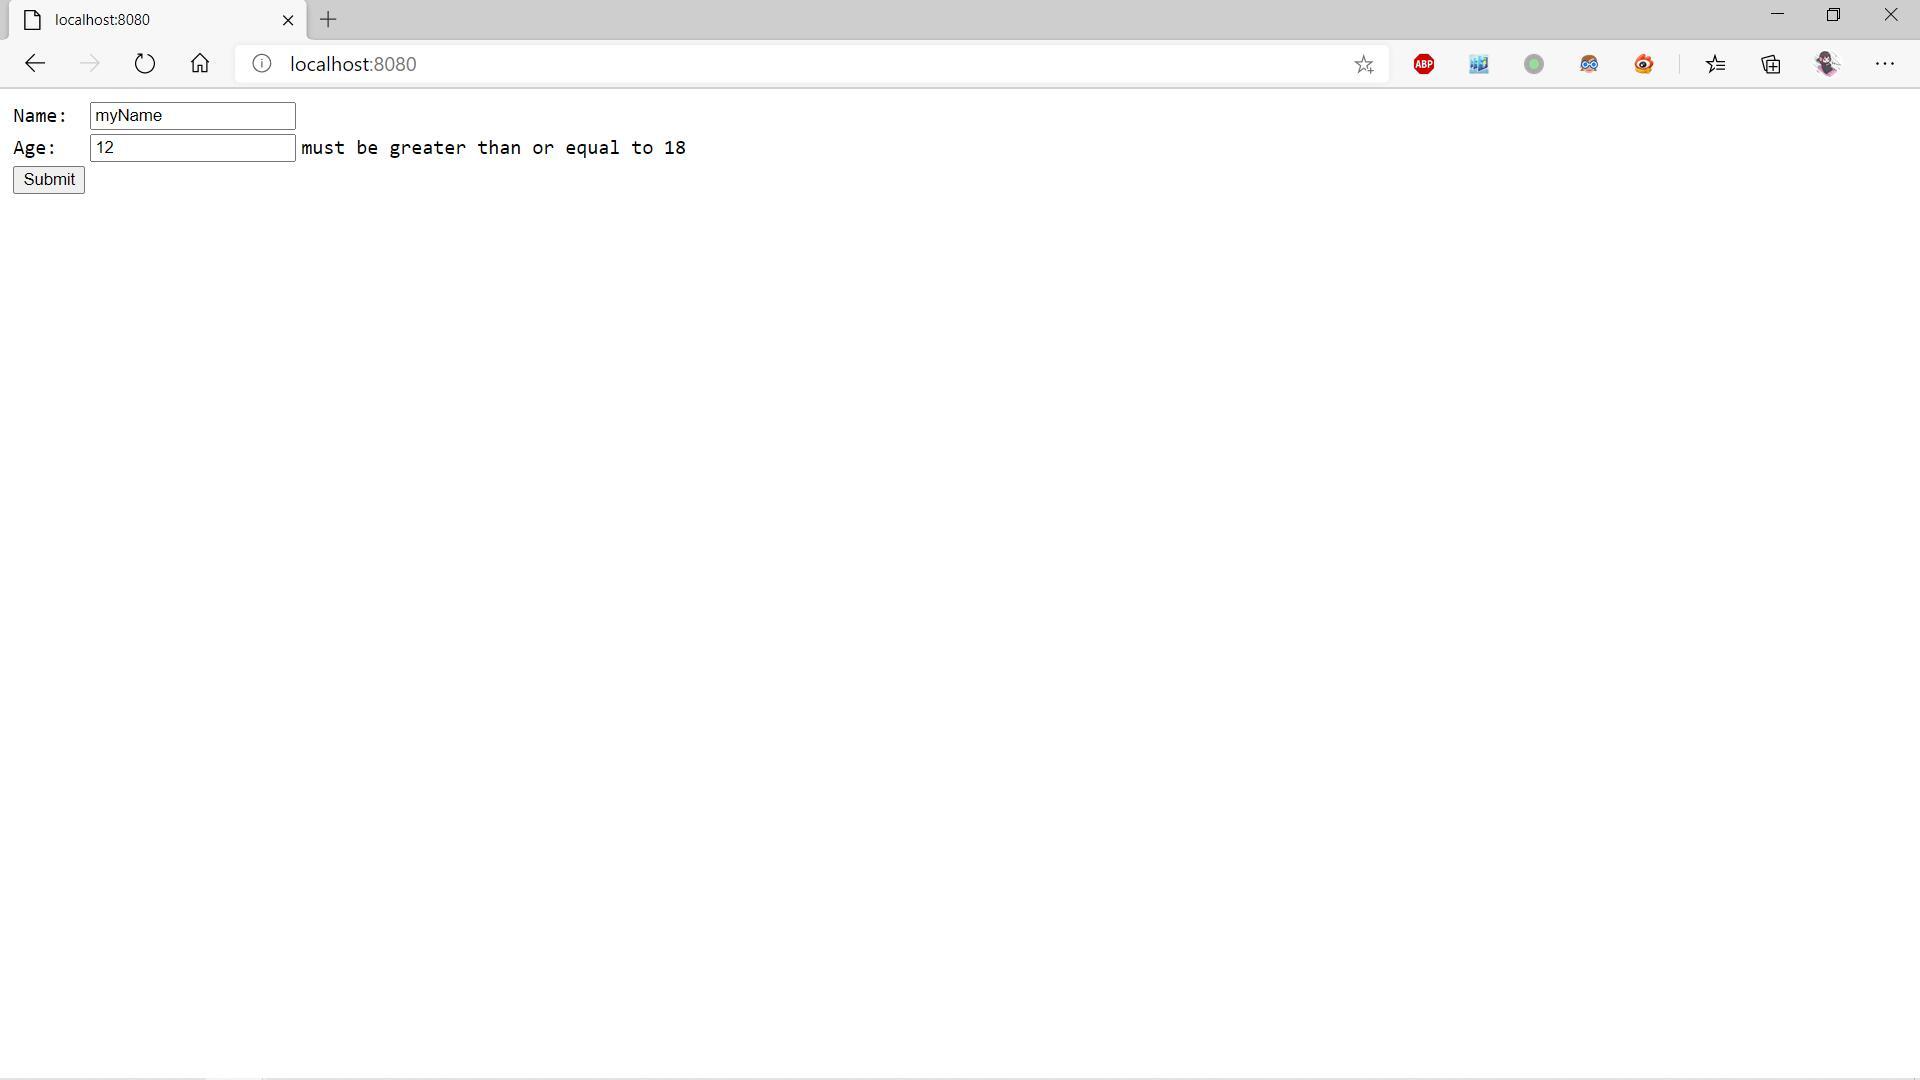Close the localhost:8080 tab
This screenshot has width=1920, height=1080.
click(288, 20)
